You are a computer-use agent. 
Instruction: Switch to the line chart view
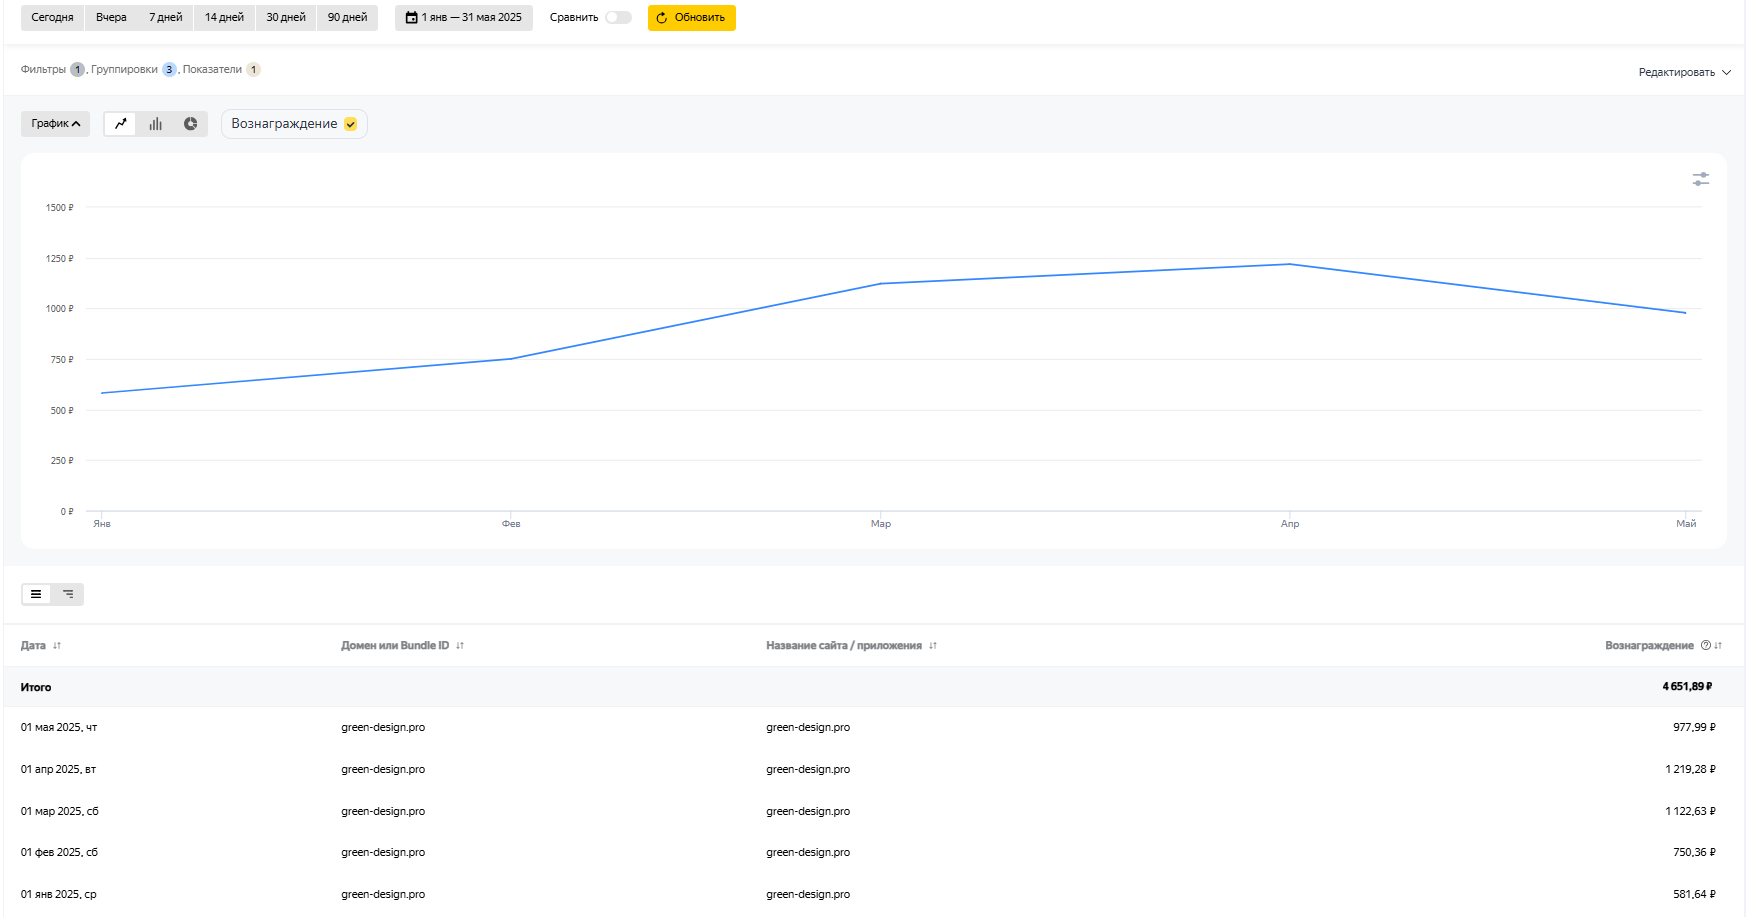121,124
